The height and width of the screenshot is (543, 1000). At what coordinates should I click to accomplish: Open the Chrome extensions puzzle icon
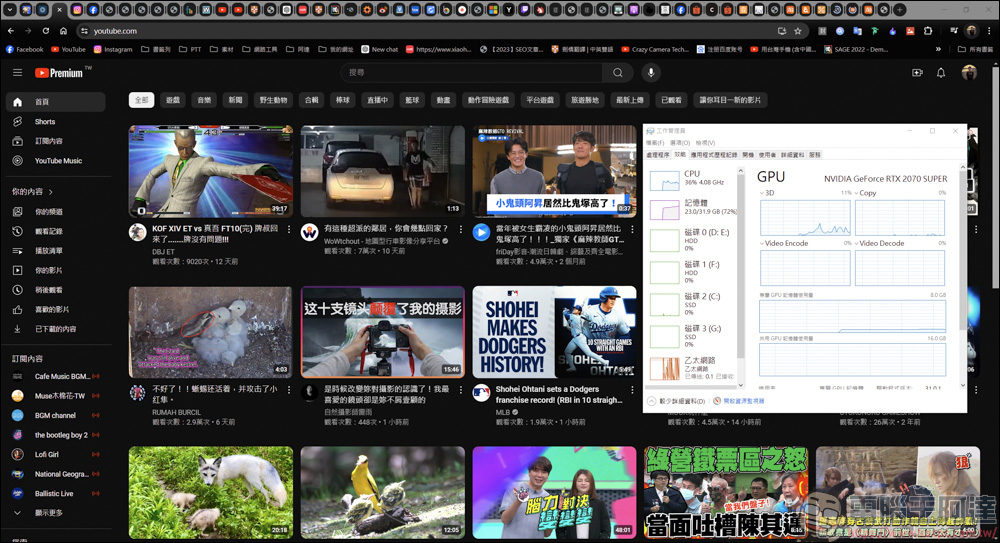[928, 31]
